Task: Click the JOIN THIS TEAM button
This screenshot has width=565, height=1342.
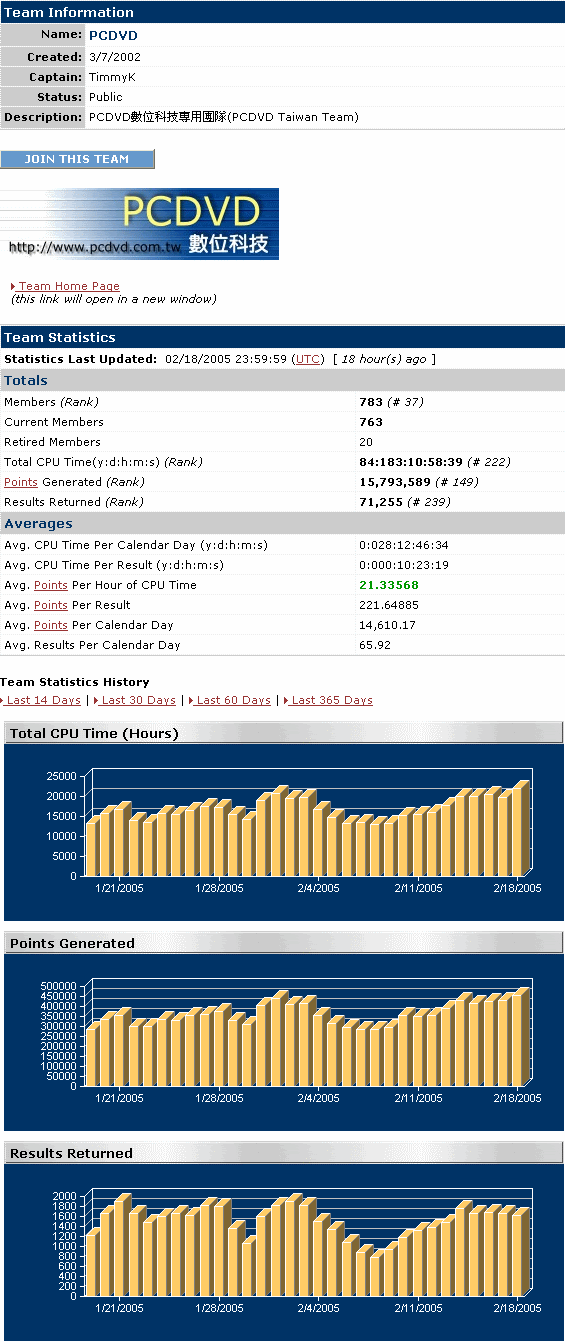Action: coord(77,159)
